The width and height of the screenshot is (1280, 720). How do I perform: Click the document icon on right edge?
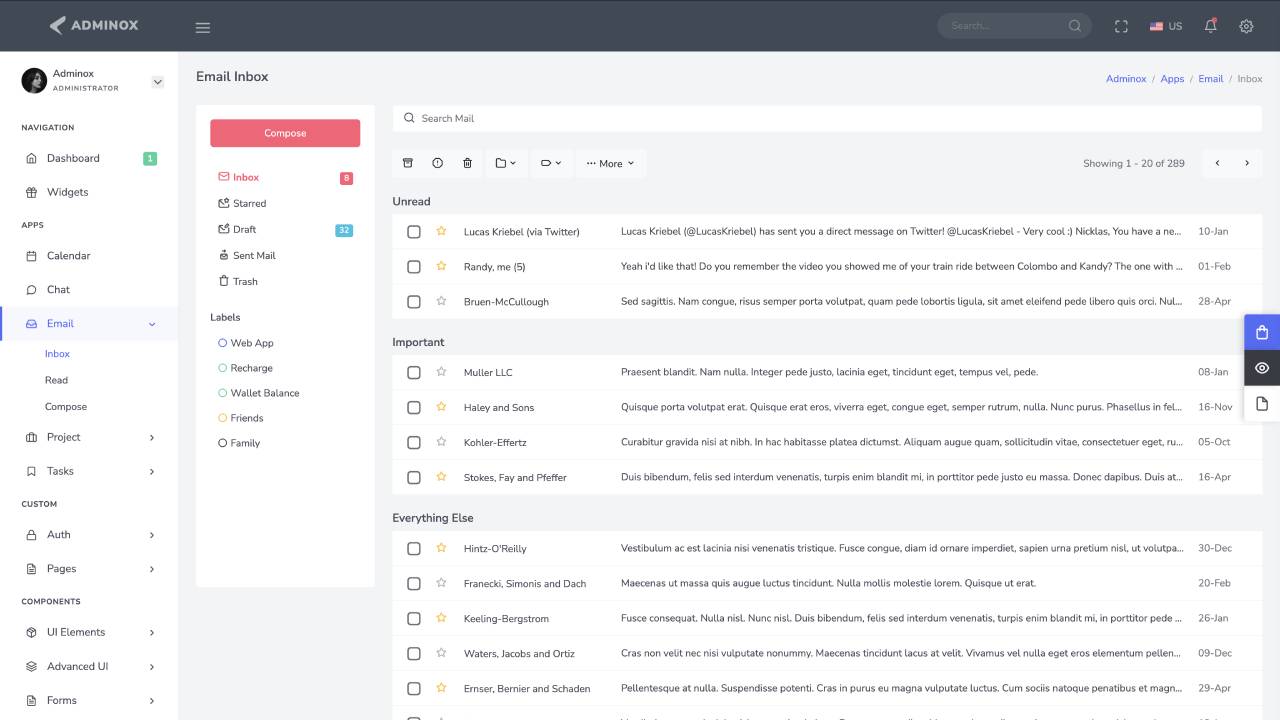[1262, 403]
